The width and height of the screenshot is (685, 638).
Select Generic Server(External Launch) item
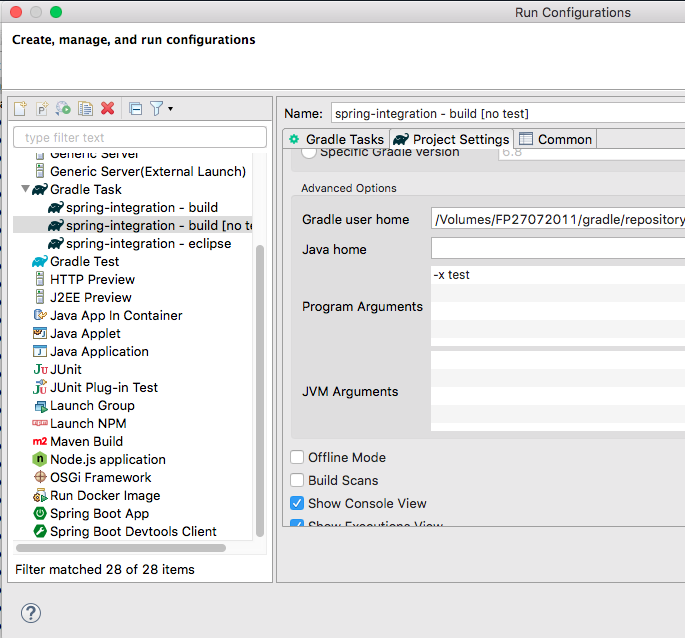[148, 171]
